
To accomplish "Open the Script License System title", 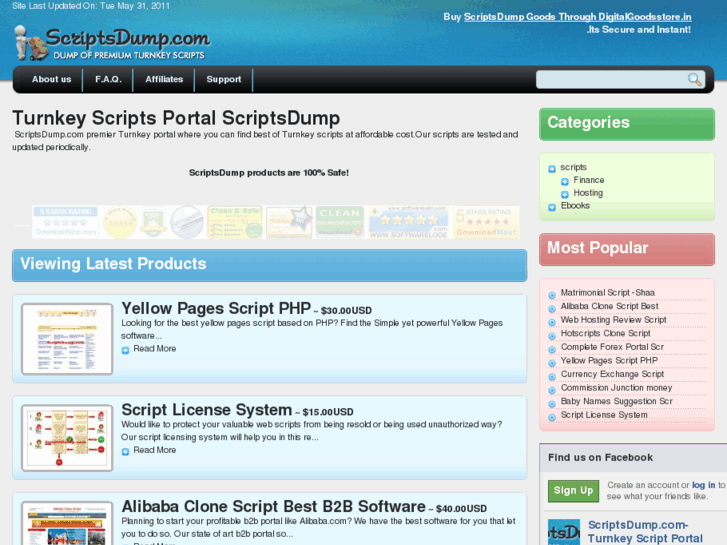I will [207, 410].
